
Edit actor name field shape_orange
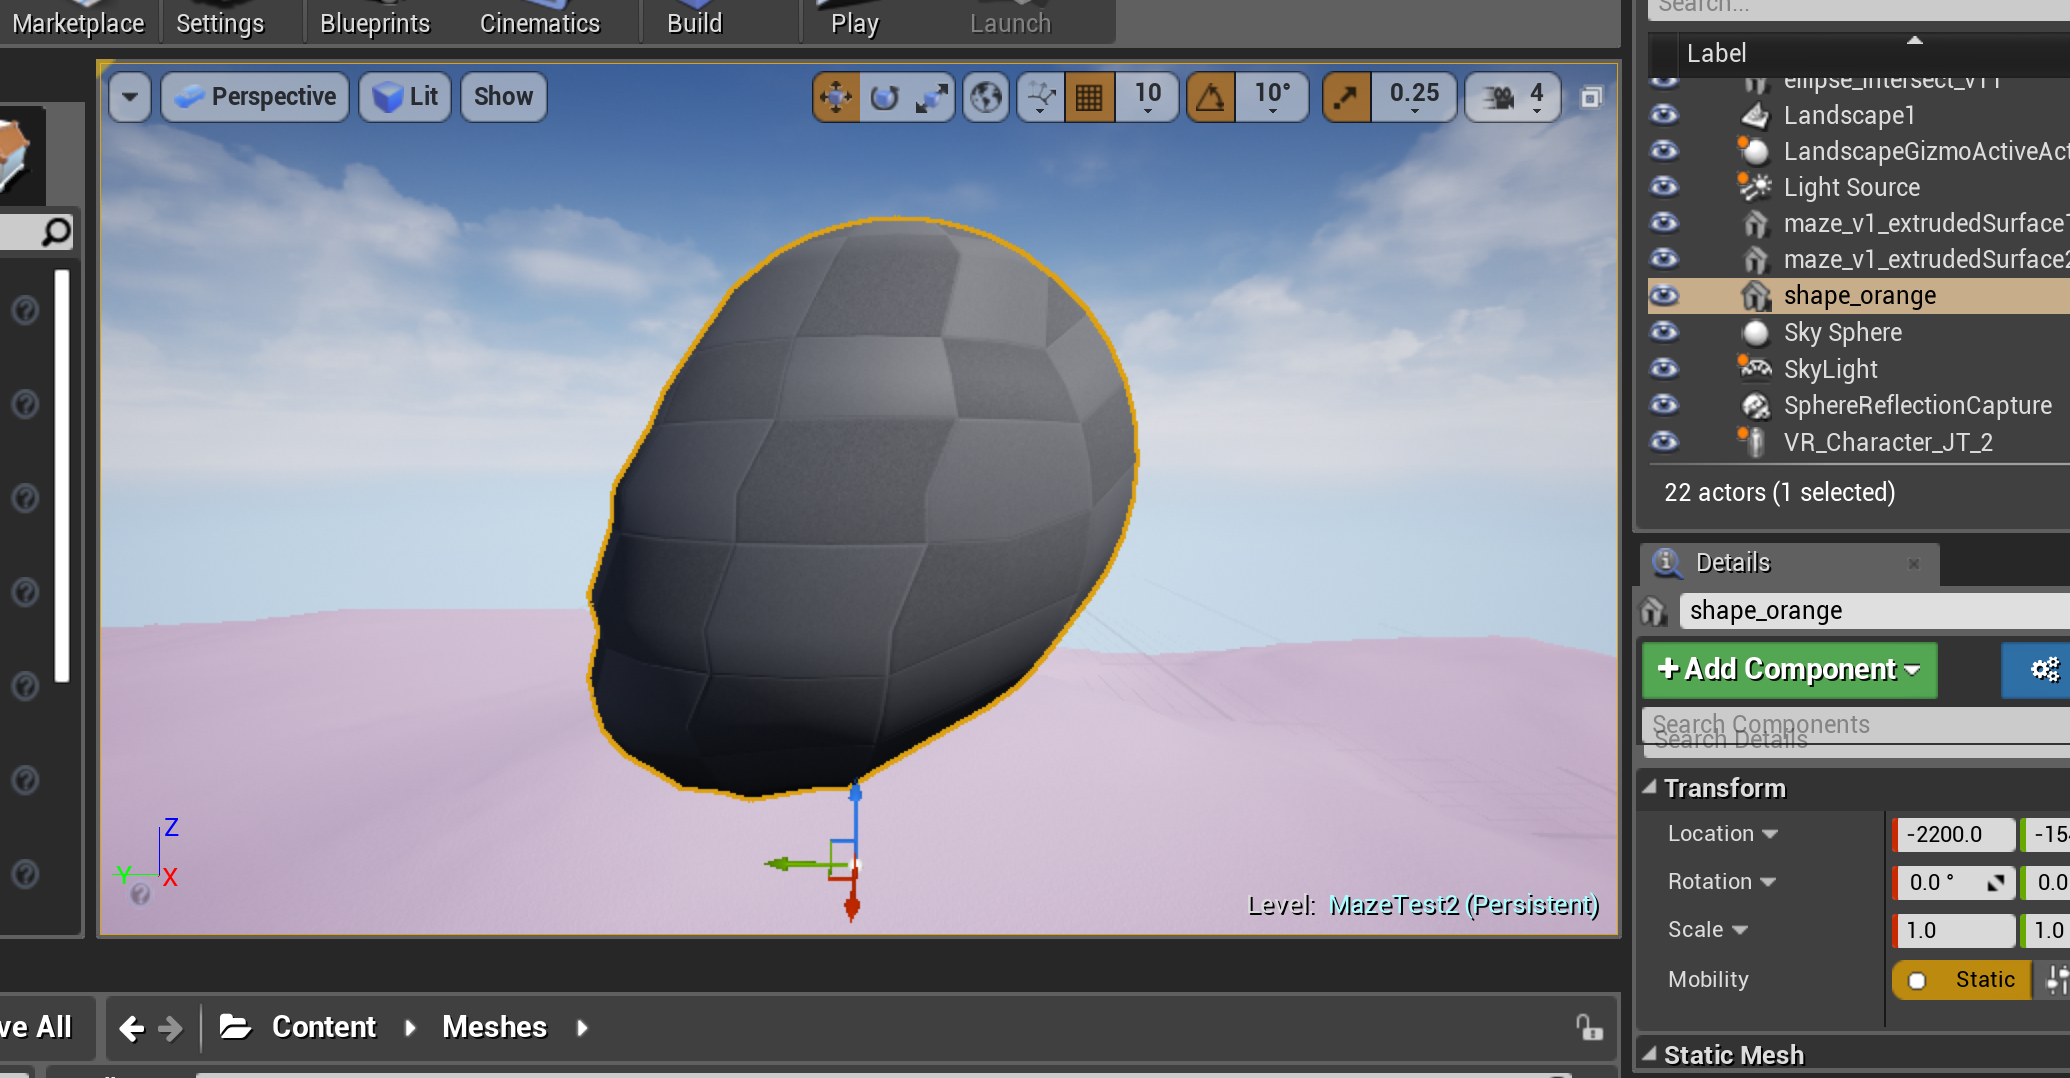[x=1874, y=610]
